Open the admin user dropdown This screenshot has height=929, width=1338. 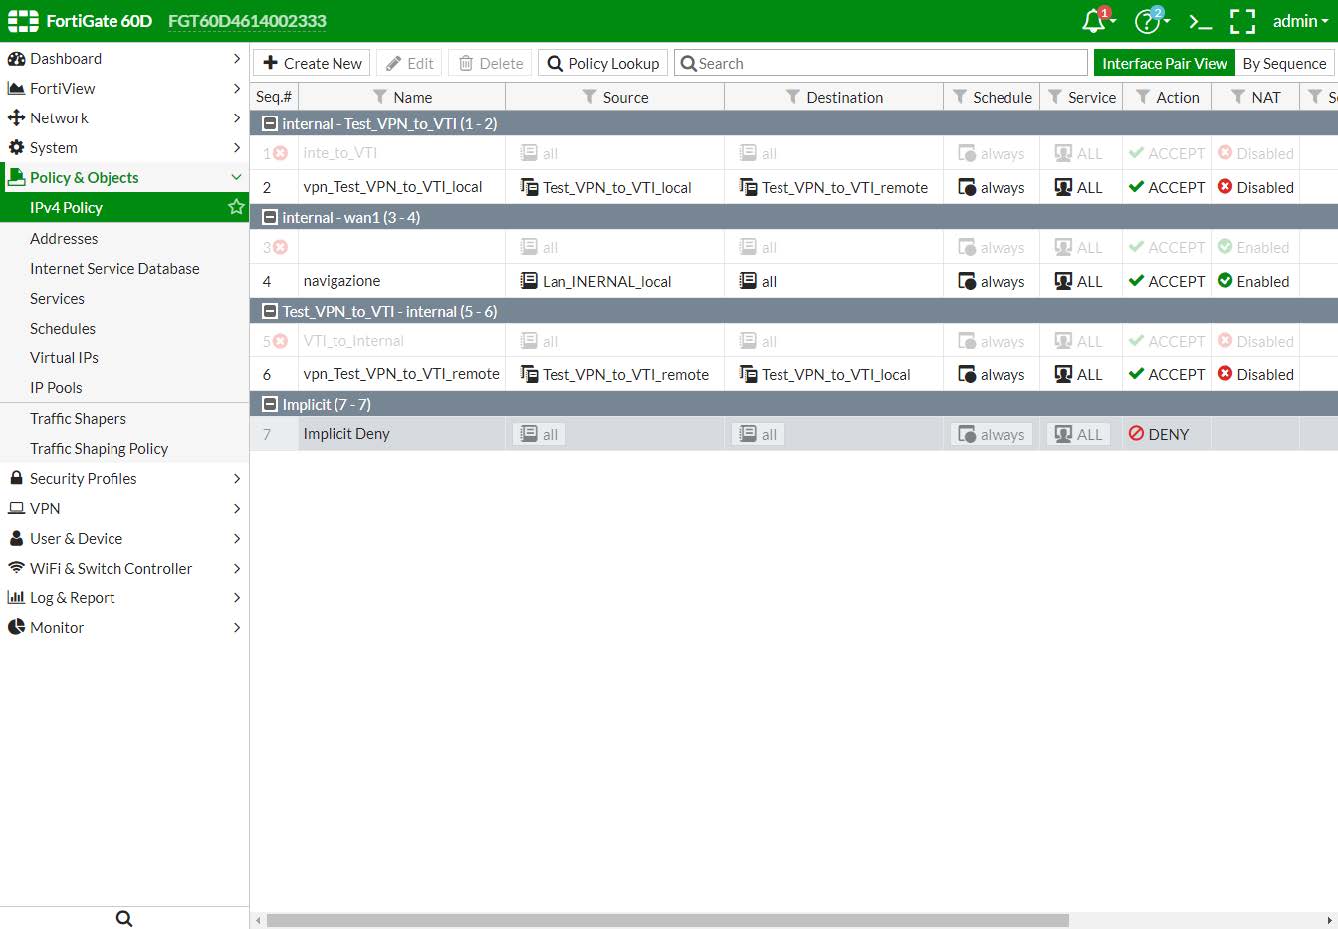coord(1300,21)
